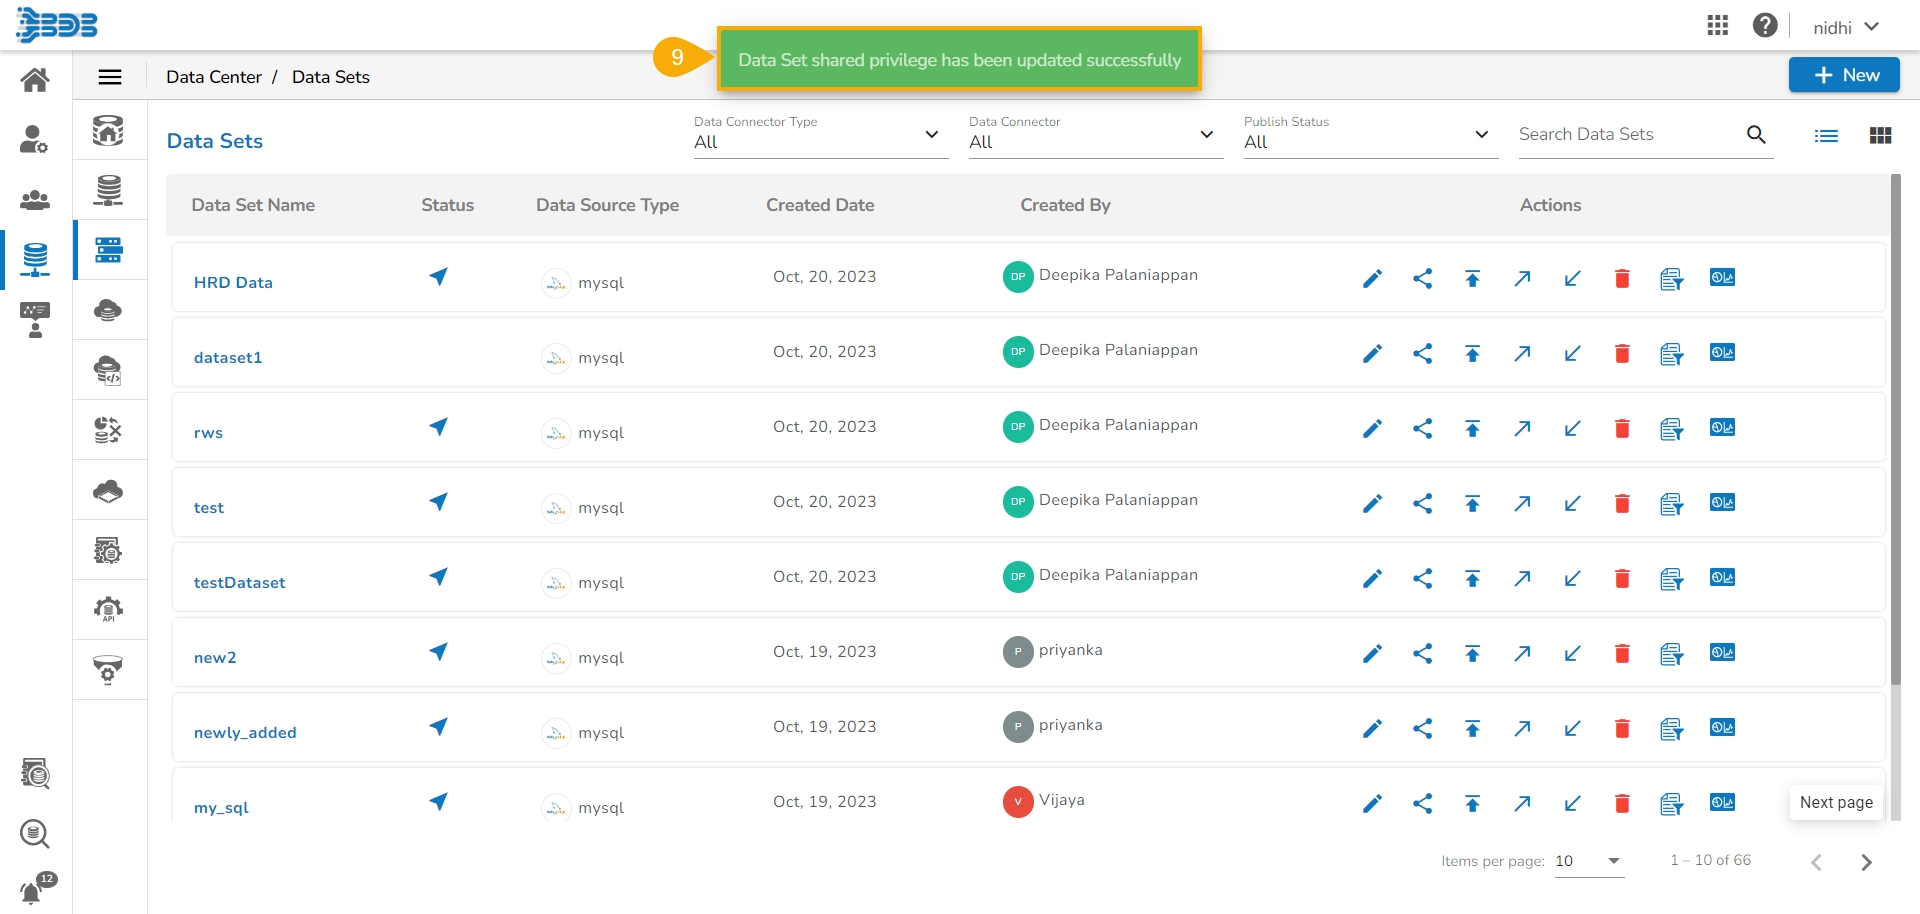This screenshot has height=914, width=1920.
Task: Toggle the hamburger sidebar menu
Action: [x=110, y=77]
